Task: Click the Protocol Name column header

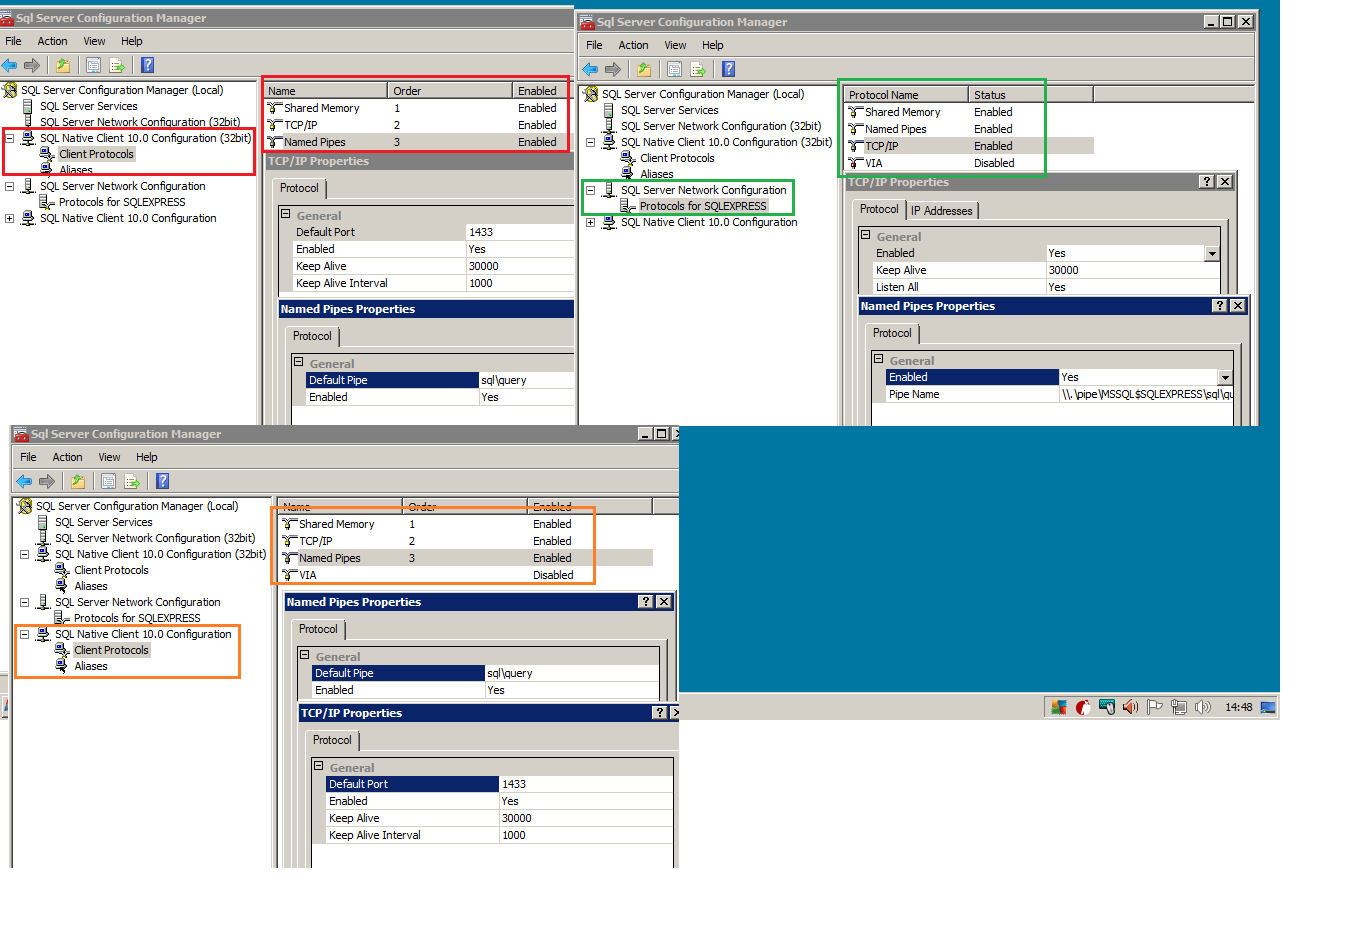Action: [x=906, y=95]
